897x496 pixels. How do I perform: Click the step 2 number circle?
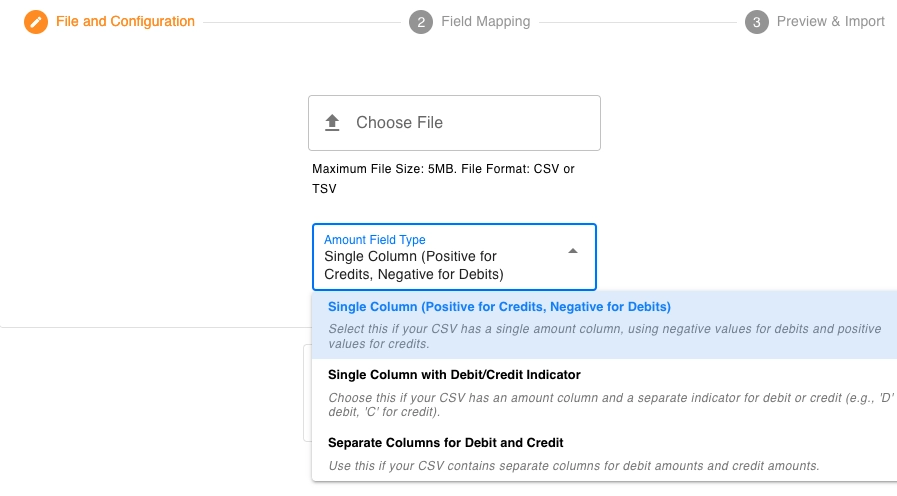pyautogui.click(x=421, y=22)
